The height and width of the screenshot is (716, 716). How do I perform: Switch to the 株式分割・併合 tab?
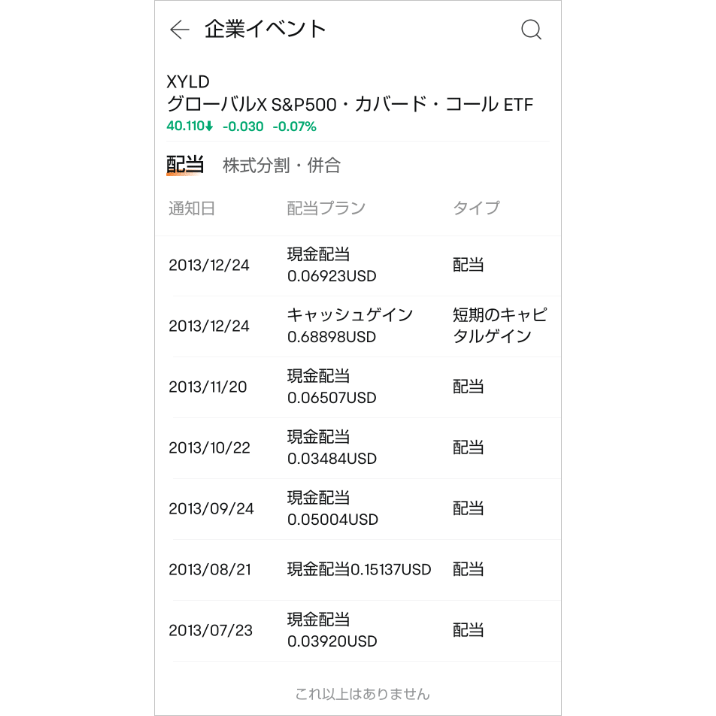281,165
